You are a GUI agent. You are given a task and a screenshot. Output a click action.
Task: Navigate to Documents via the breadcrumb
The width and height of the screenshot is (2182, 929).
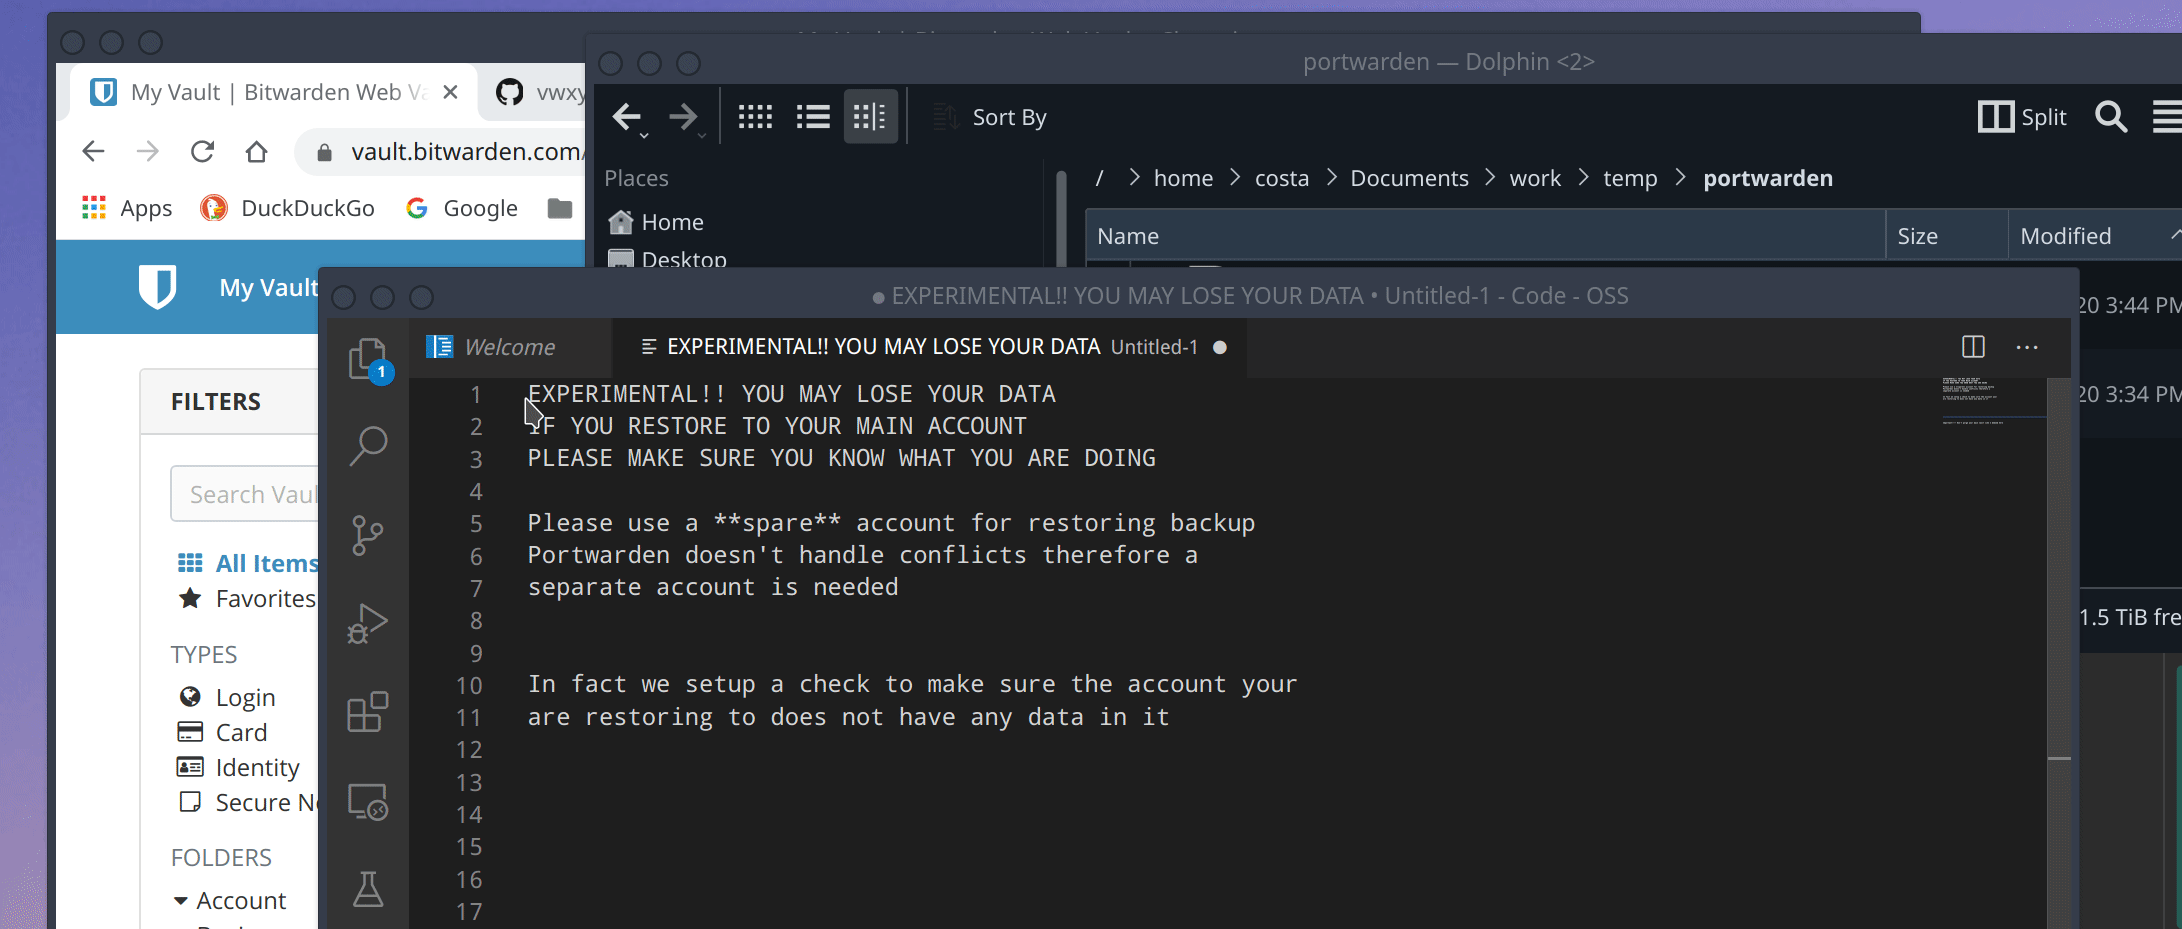click(1409, 178)
